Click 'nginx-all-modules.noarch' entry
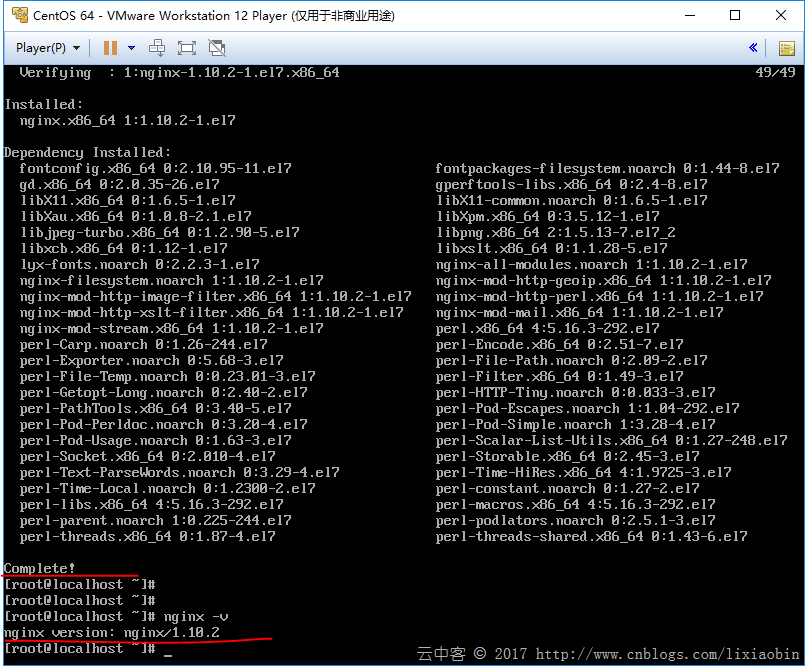805x666 pixels. [591, 264]
